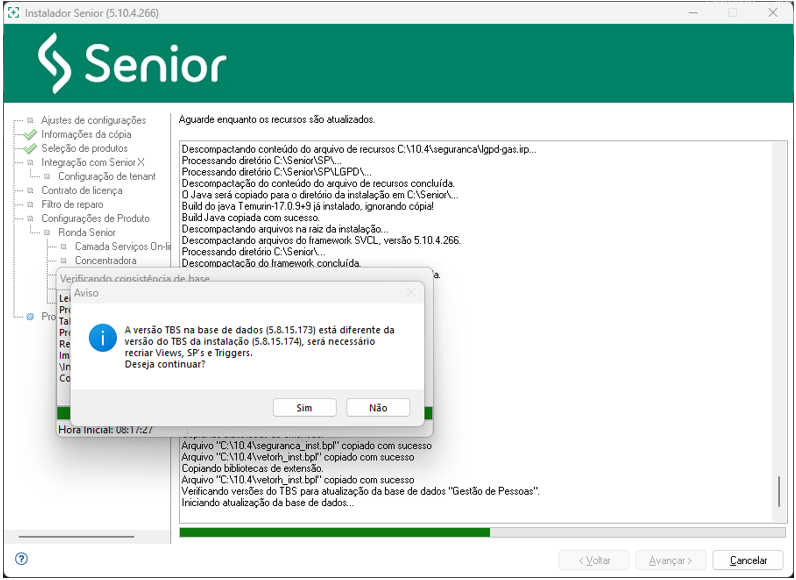Click the Senior logo in the banner
The image size is (796, 580).
[132, 63]
